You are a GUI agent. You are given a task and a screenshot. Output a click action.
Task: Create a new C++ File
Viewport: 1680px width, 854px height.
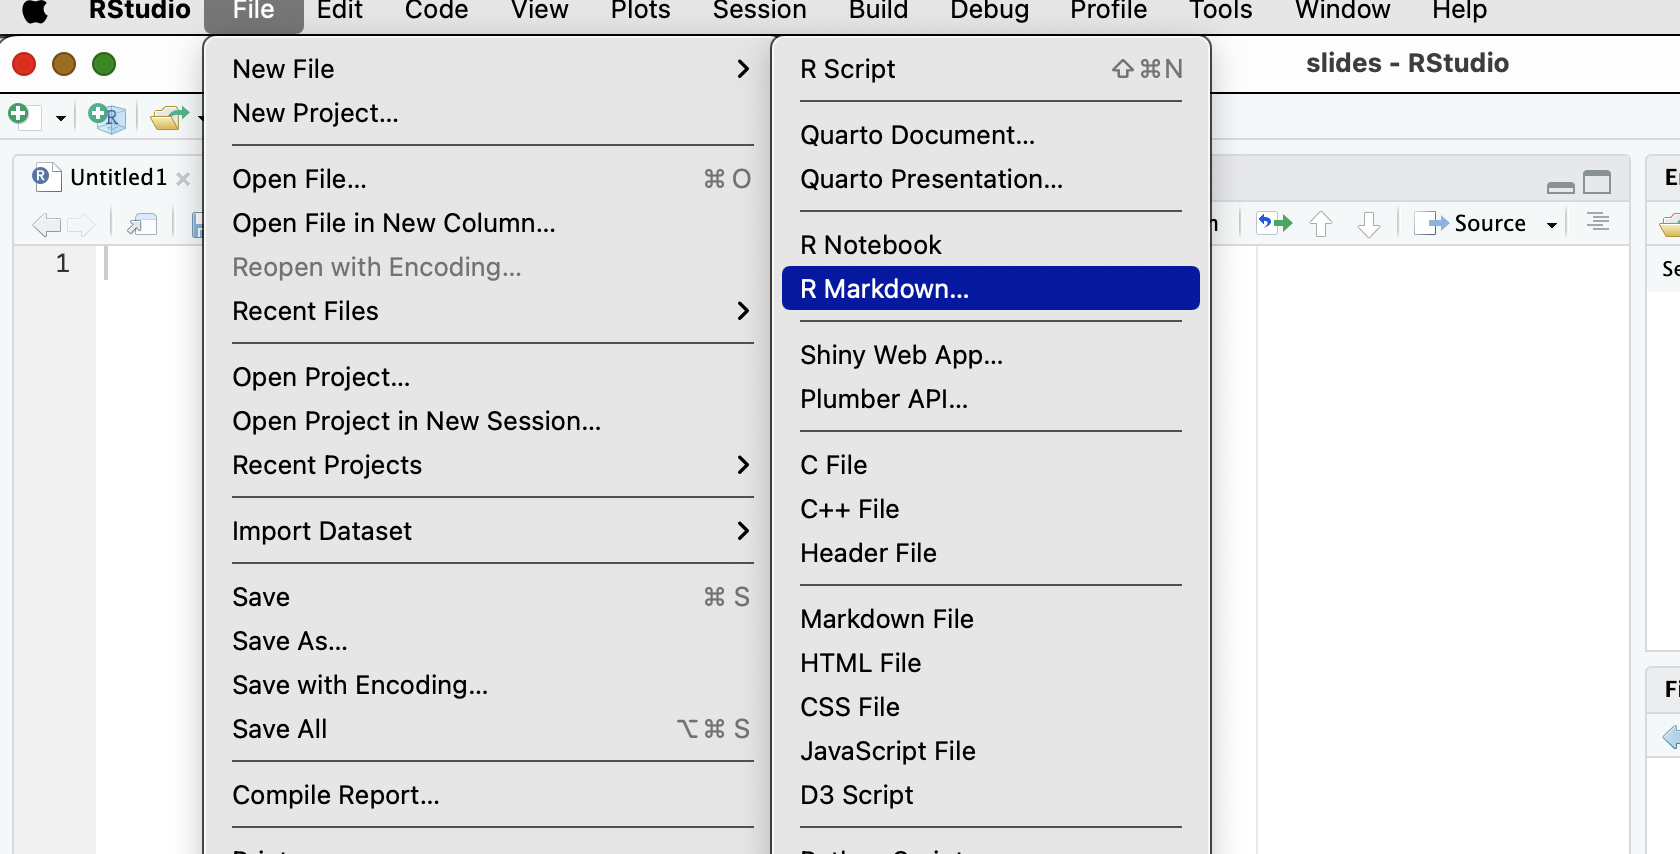pos(991,509)
